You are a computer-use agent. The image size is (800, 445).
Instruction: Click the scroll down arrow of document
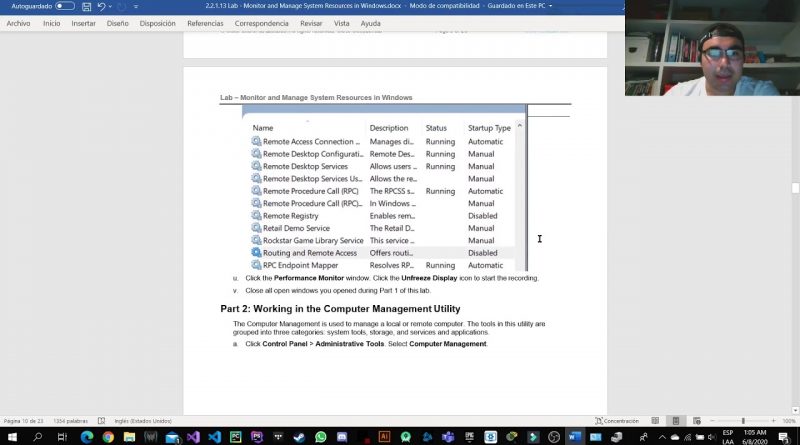click(x=795, y=410)
